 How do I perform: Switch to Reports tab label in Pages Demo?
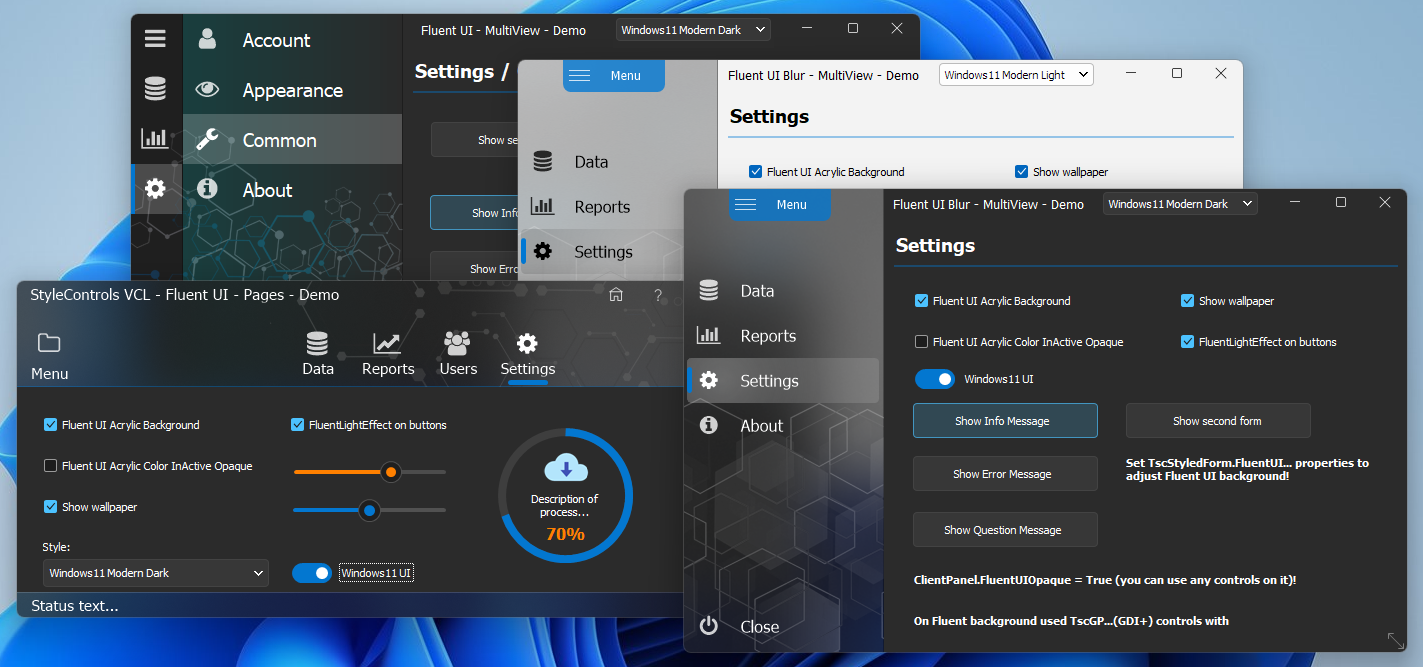388,369
